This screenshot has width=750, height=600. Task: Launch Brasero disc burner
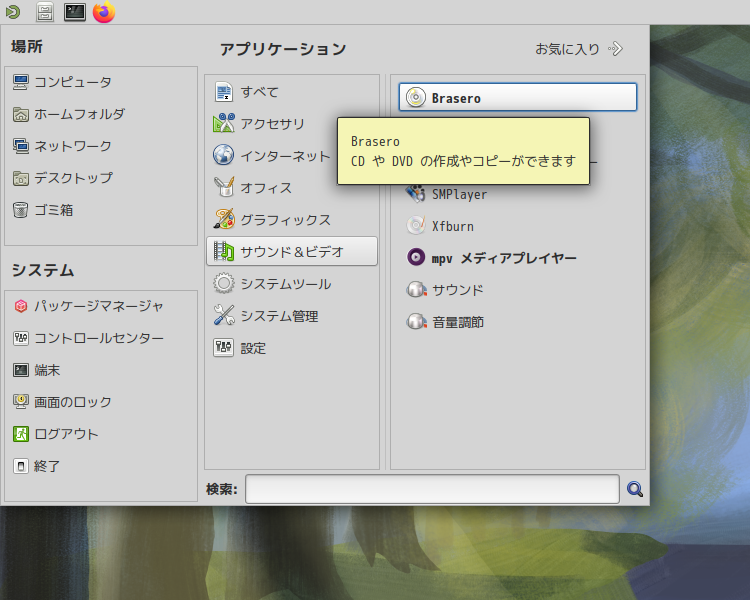(x=518, y=98)
